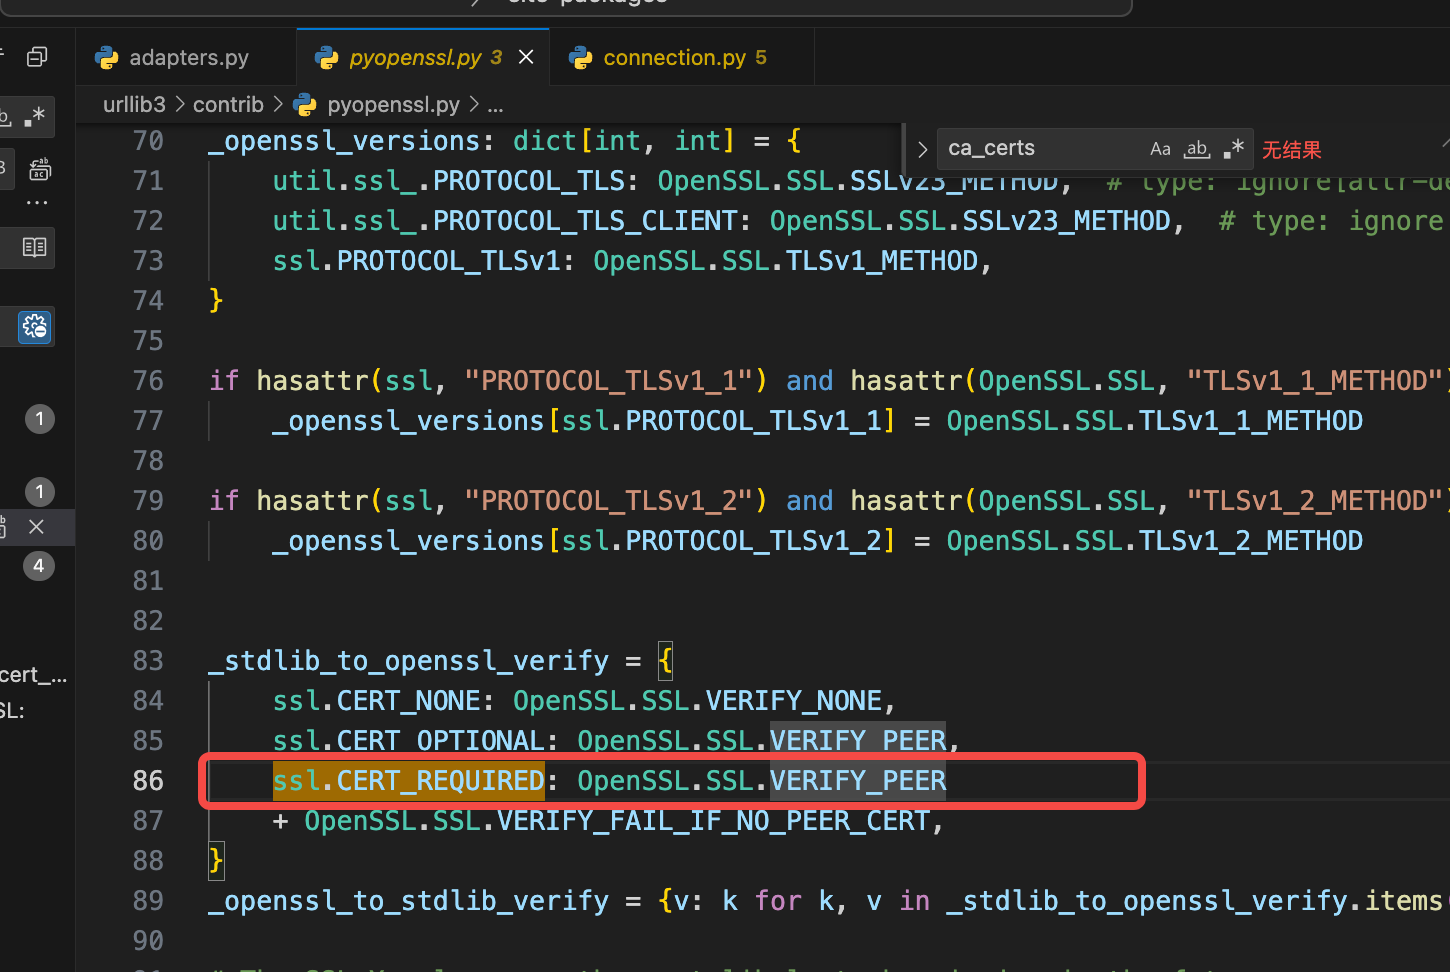Click the sidebar Replace All icon
Viewport: 1450px width, 972px height.
(39, 169)
